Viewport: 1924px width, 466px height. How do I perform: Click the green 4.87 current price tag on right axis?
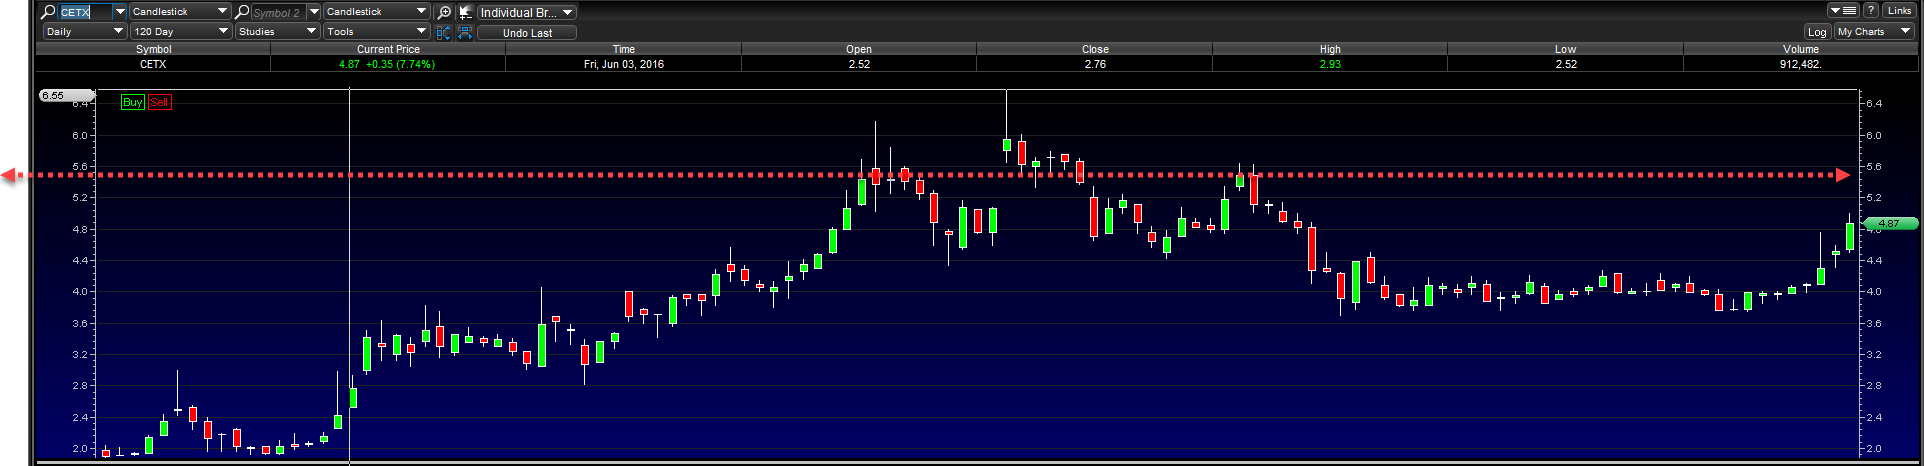pyautogui.click(x=1890, y=224)
